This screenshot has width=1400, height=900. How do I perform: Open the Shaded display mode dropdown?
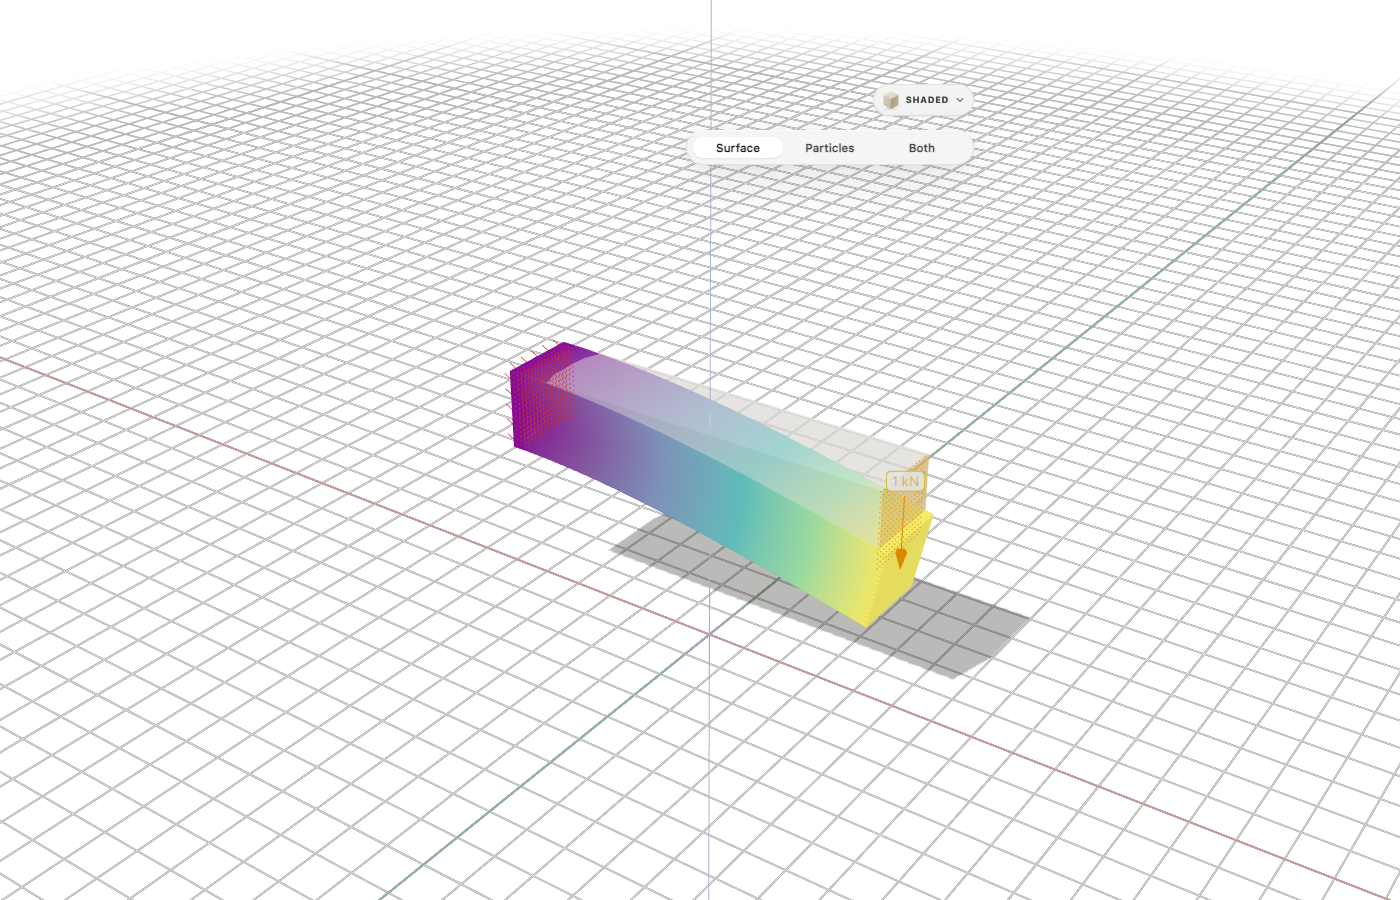pyautogui.click(x=924, y=100)
